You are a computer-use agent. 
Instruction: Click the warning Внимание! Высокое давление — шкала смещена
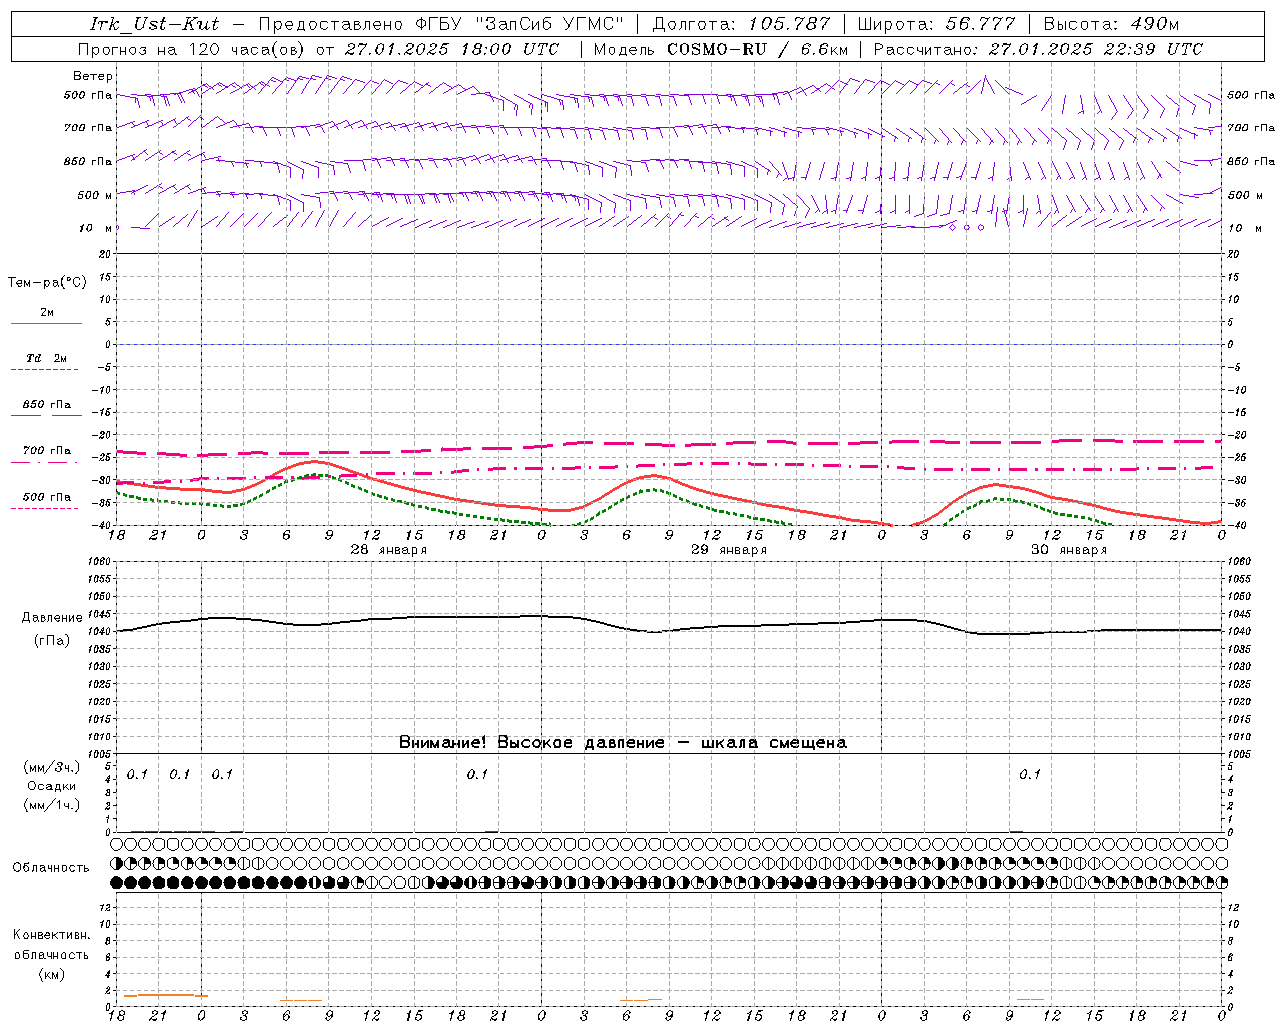(623, 742)
